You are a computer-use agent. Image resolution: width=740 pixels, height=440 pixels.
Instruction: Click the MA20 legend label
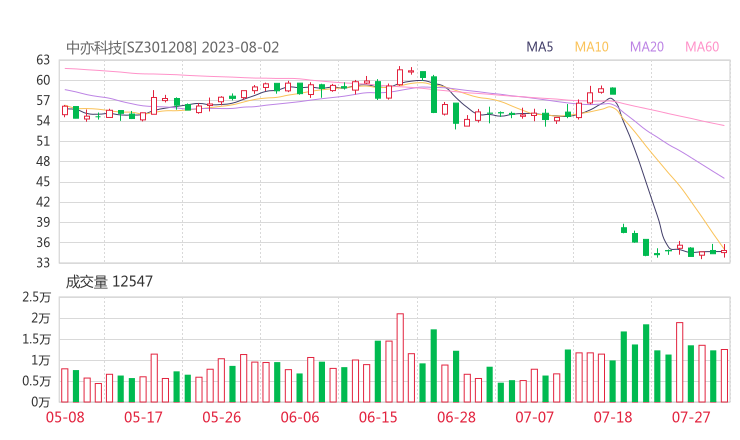[x=647, y=47]
